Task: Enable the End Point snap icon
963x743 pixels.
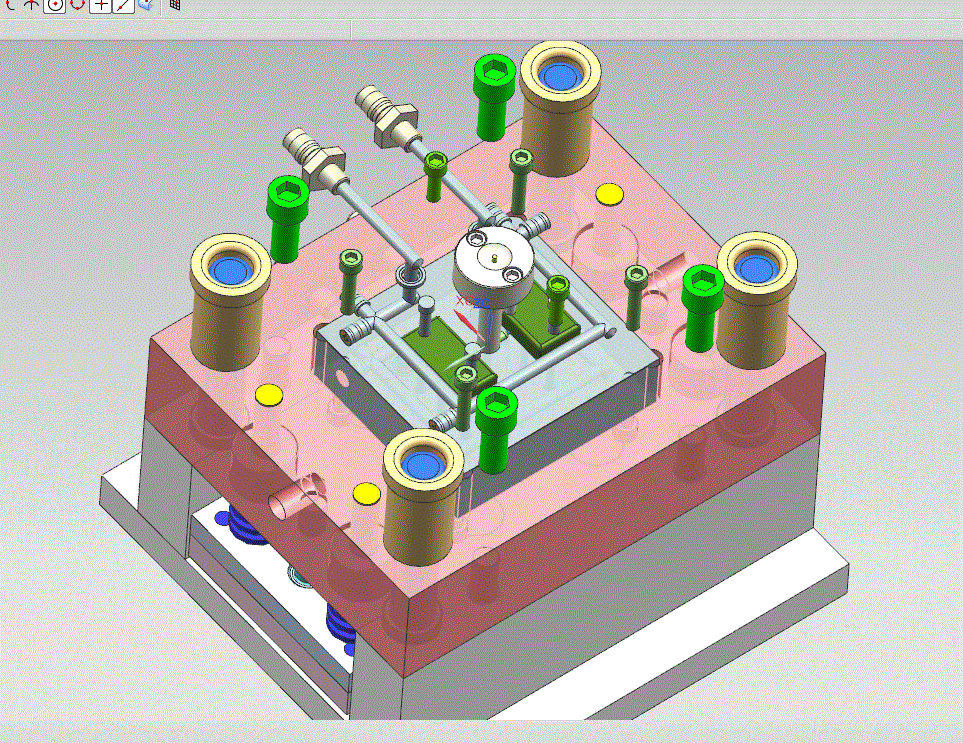Action: coord(10,5)
